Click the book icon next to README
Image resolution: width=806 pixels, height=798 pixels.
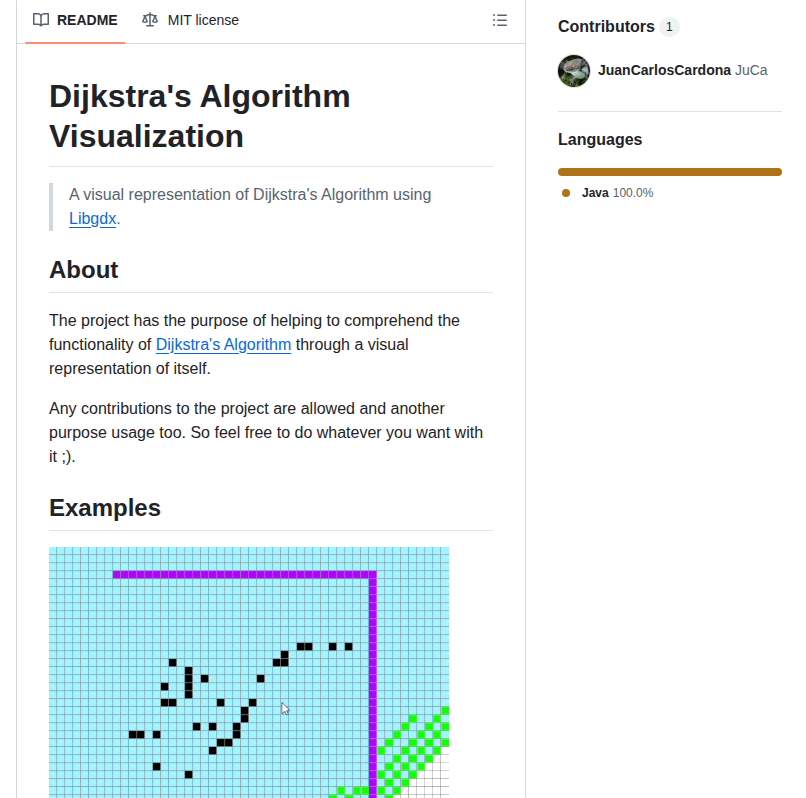coord(40,19)
